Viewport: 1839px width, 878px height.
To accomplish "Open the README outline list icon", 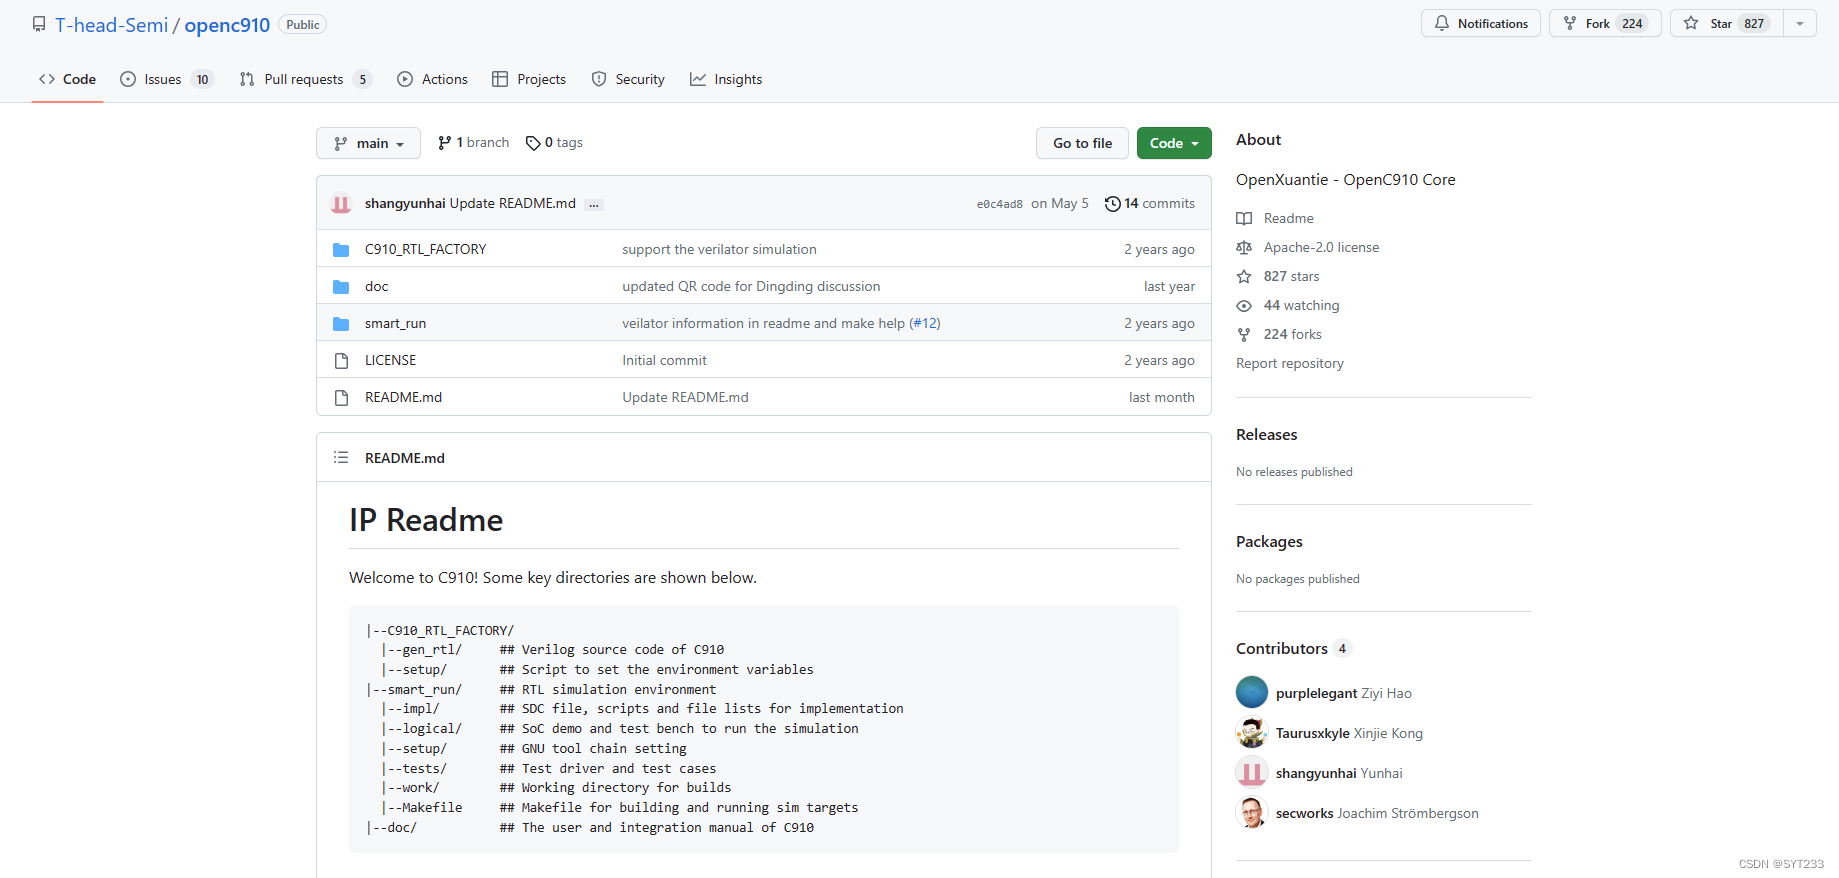I will [x=341, y=457].
